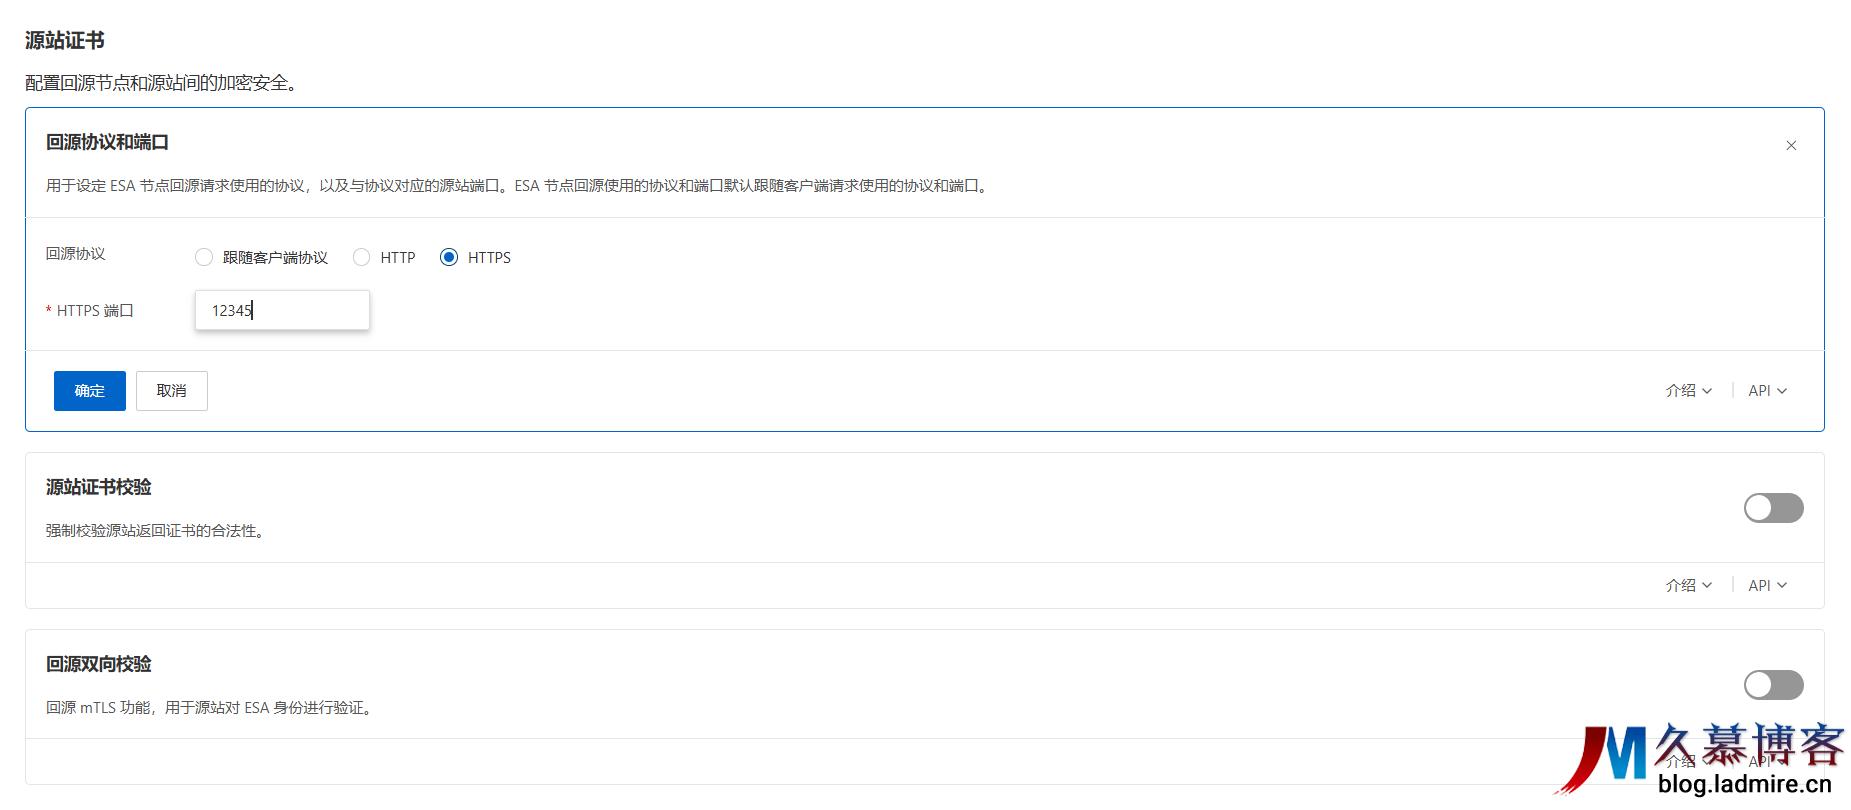
Task: Click the HTTPS 端口 input field
Action: click(x=282, y=311)
